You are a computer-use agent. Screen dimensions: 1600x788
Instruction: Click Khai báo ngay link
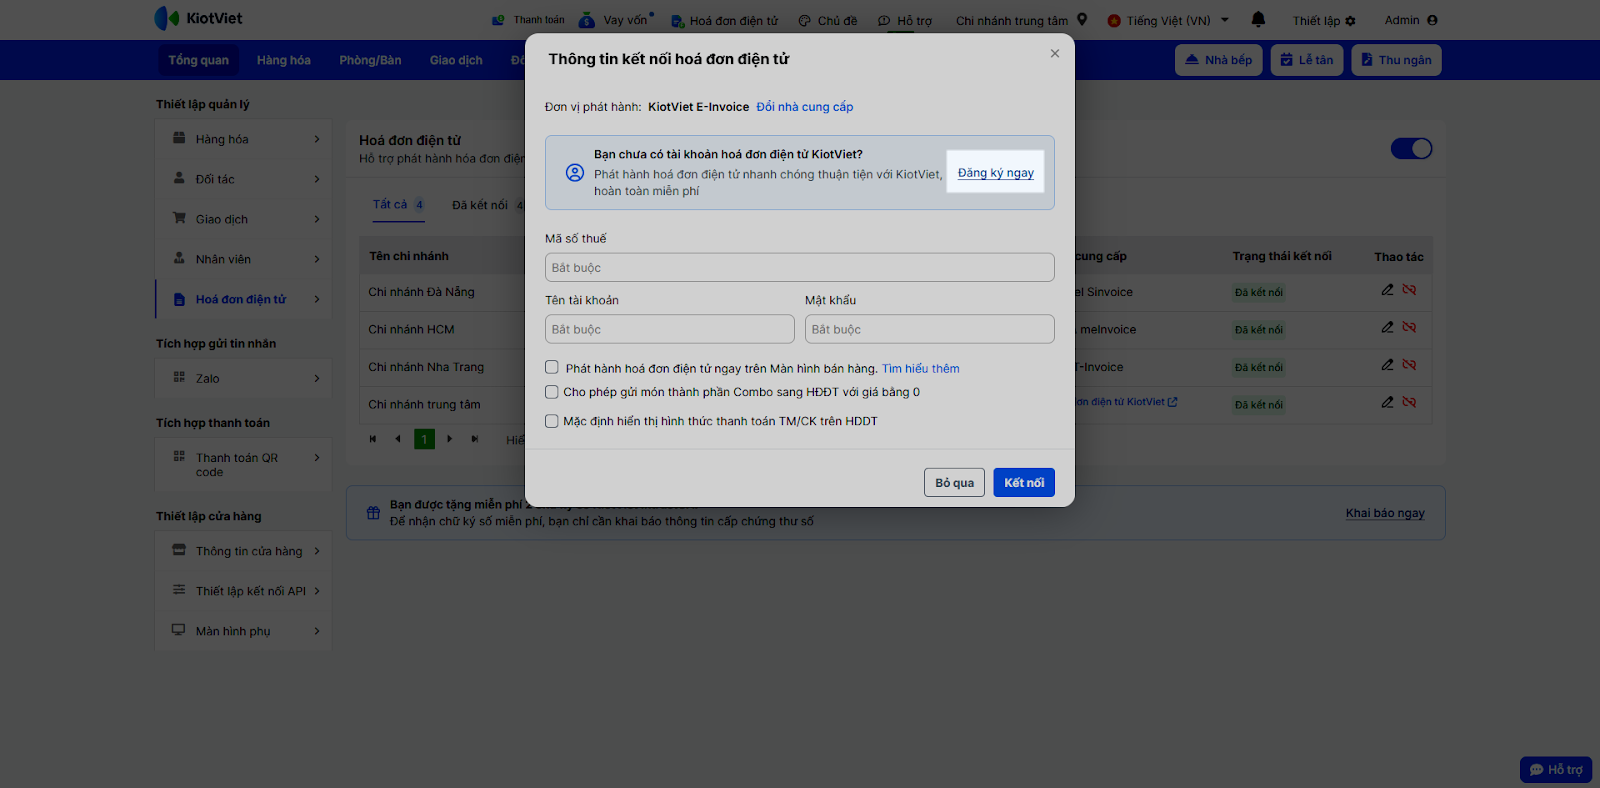pos(1385,513)
